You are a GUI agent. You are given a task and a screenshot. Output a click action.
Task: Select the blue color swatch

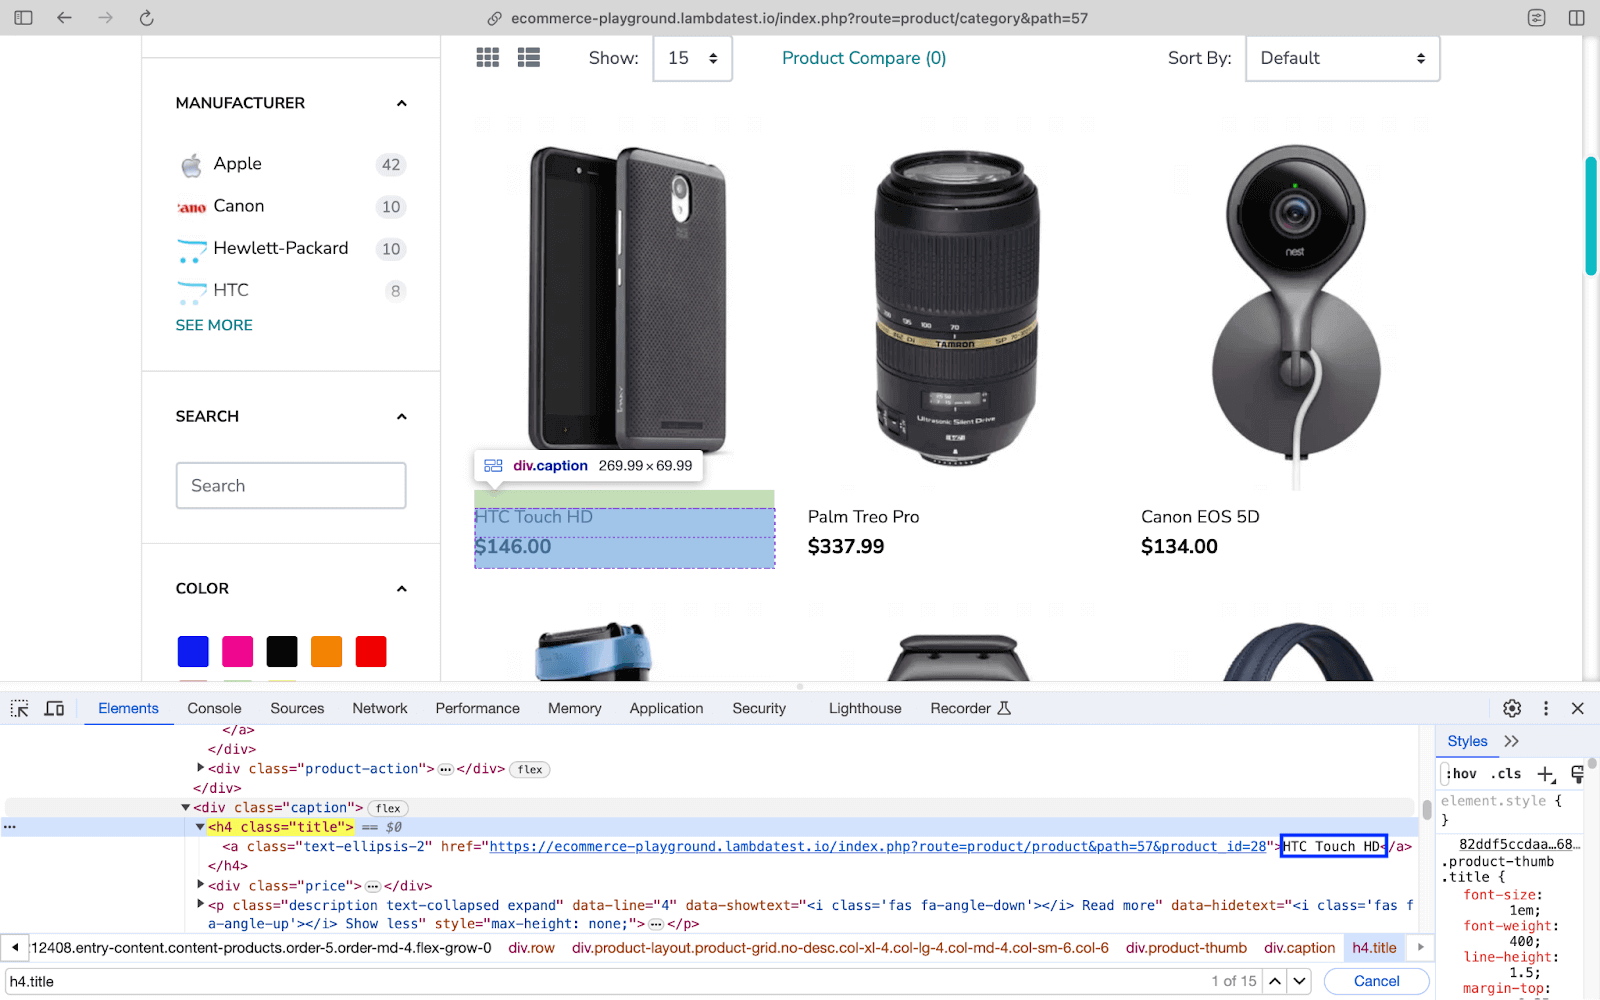[193, 652]
